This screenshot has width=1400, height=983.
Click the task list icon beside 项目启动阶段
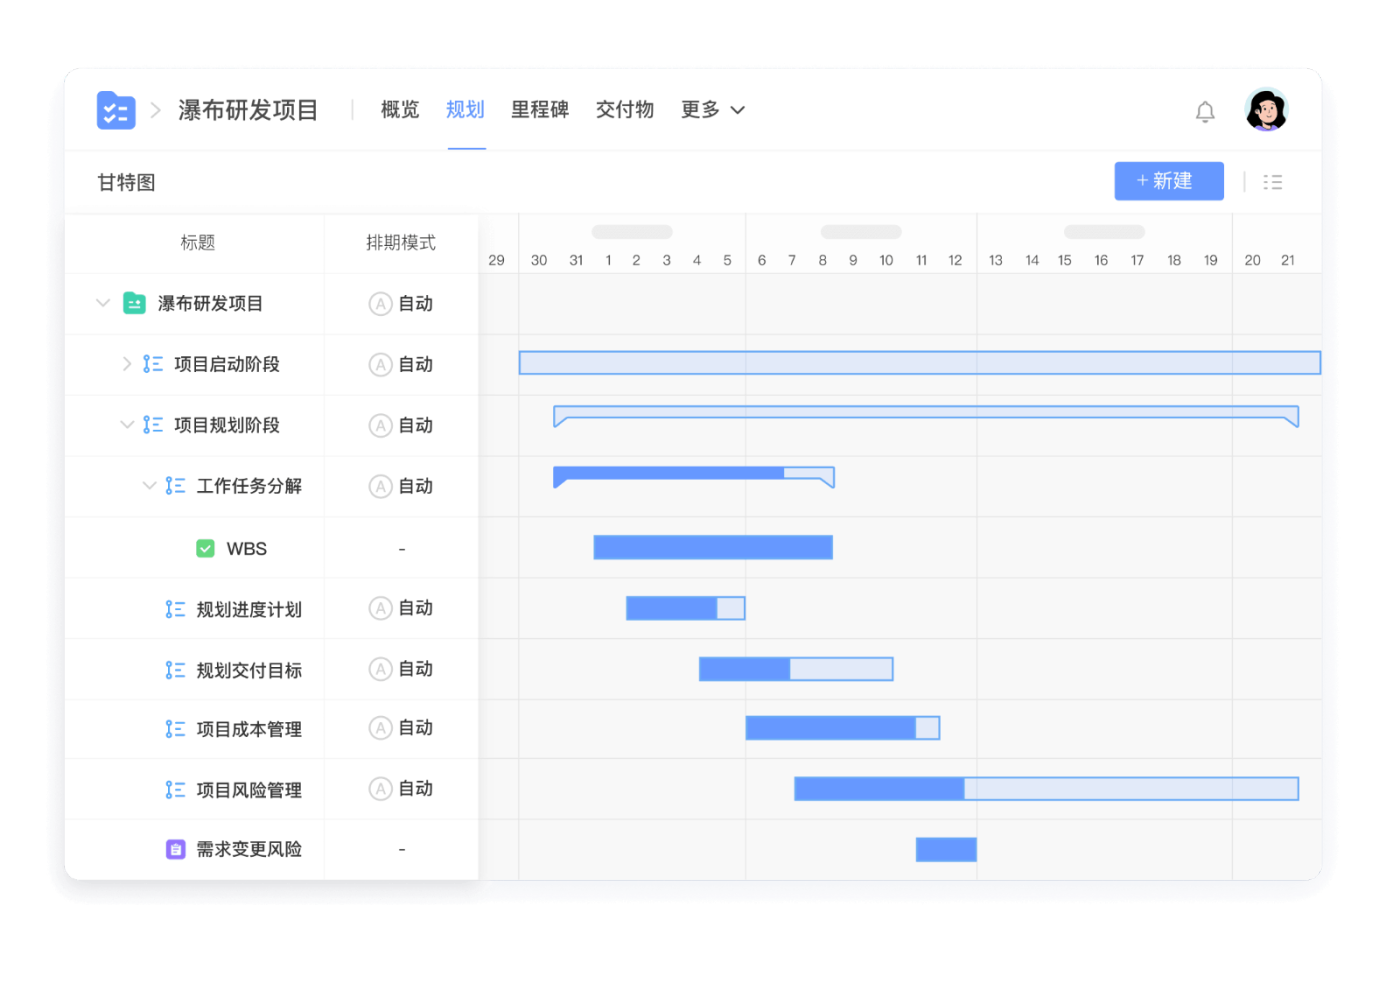tap(152, 364)
